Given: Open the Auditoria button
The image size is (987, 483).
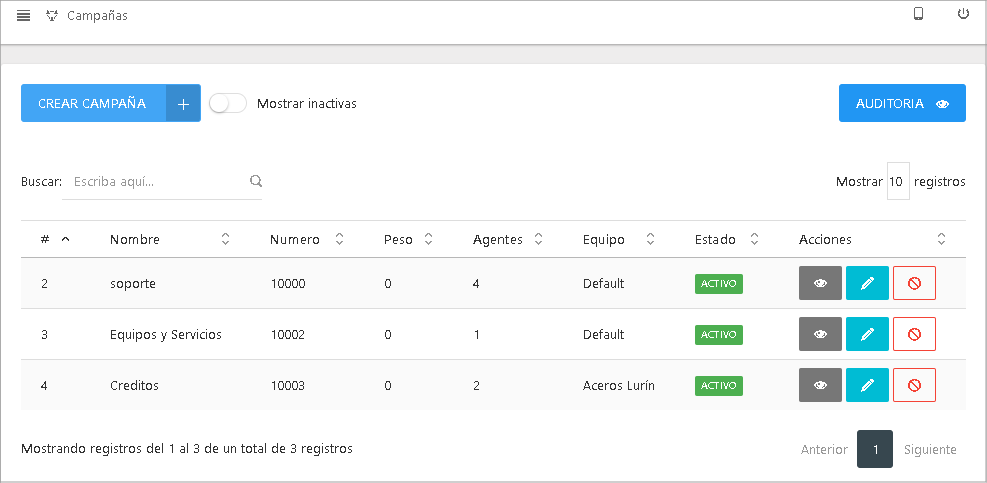Looking at the screenshot, I should point(902,103).
